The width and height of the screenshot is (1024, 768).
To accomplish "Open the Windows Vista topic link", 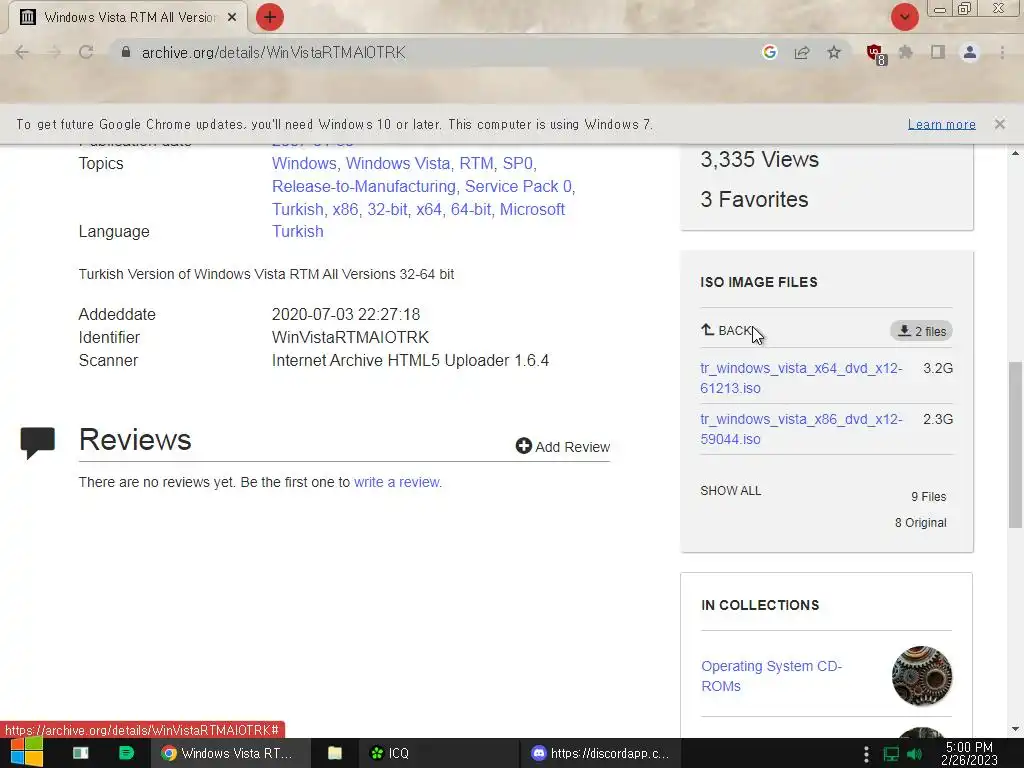I will [x=398, y=163].
